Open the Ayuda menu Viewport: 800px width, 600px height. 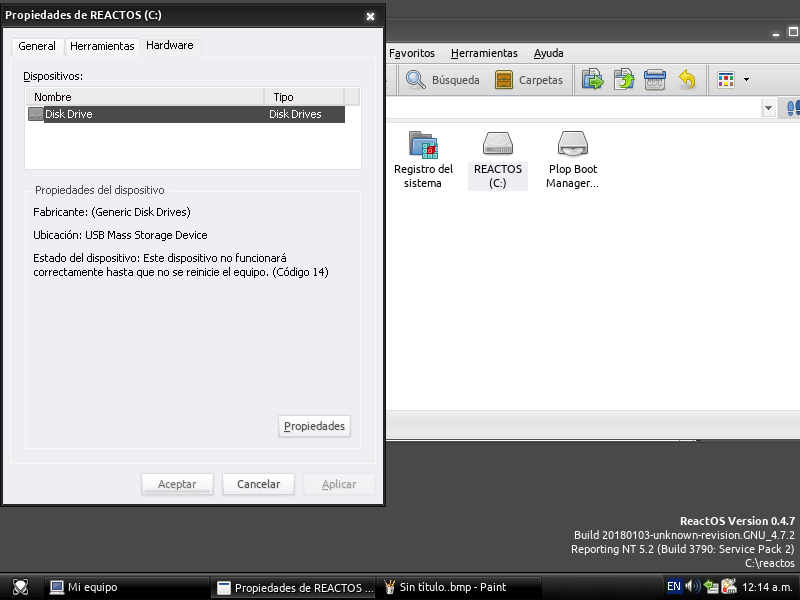click(548, 53)
